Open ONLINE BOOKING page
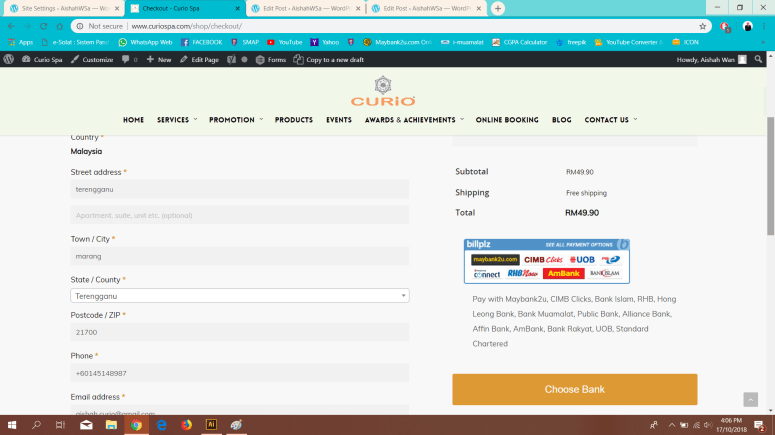The width and height of the screenshot is (775, 435). [x=507, y=120]
